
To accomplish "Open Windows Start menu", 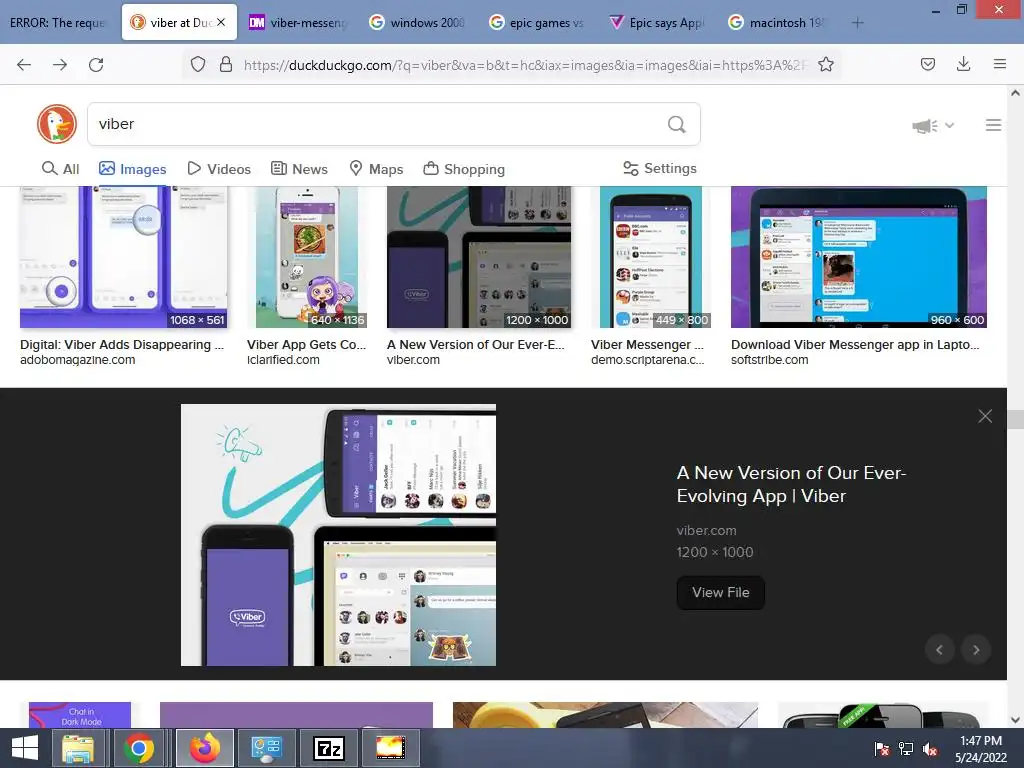I will coord(25,748).
